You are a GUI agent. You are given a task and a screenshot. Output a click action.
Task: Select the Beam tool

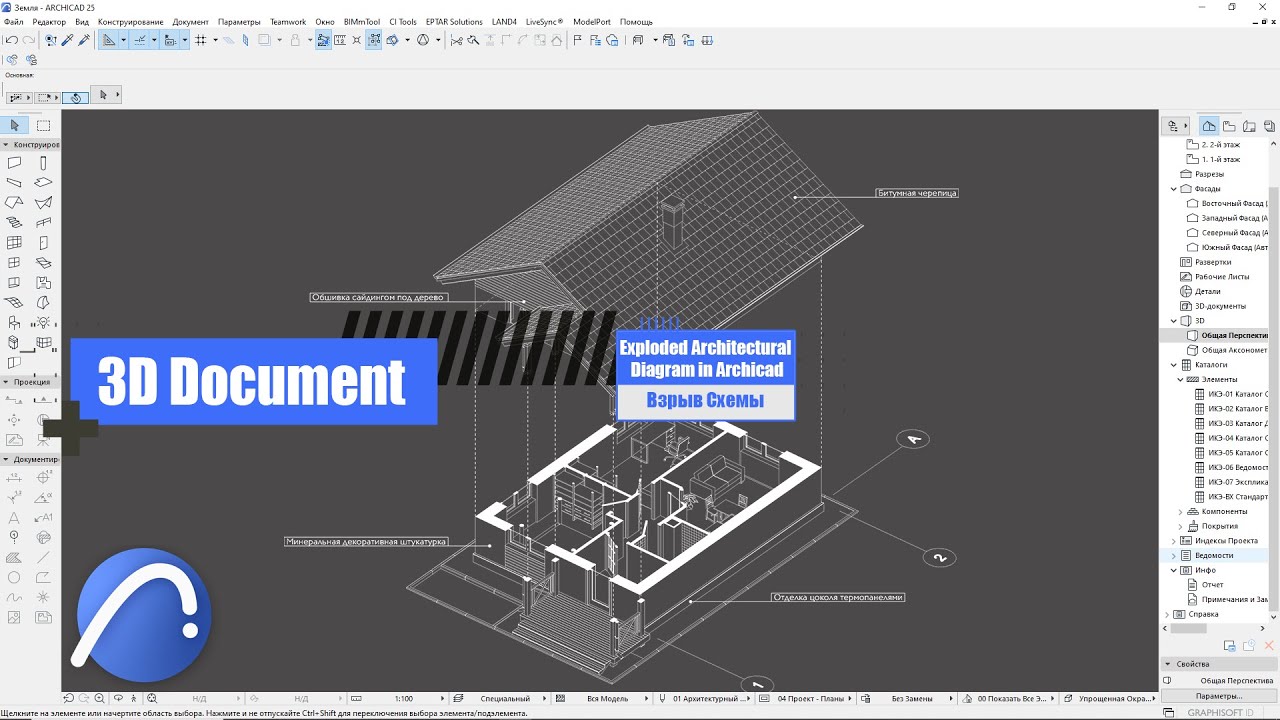(x=14, y=183)
